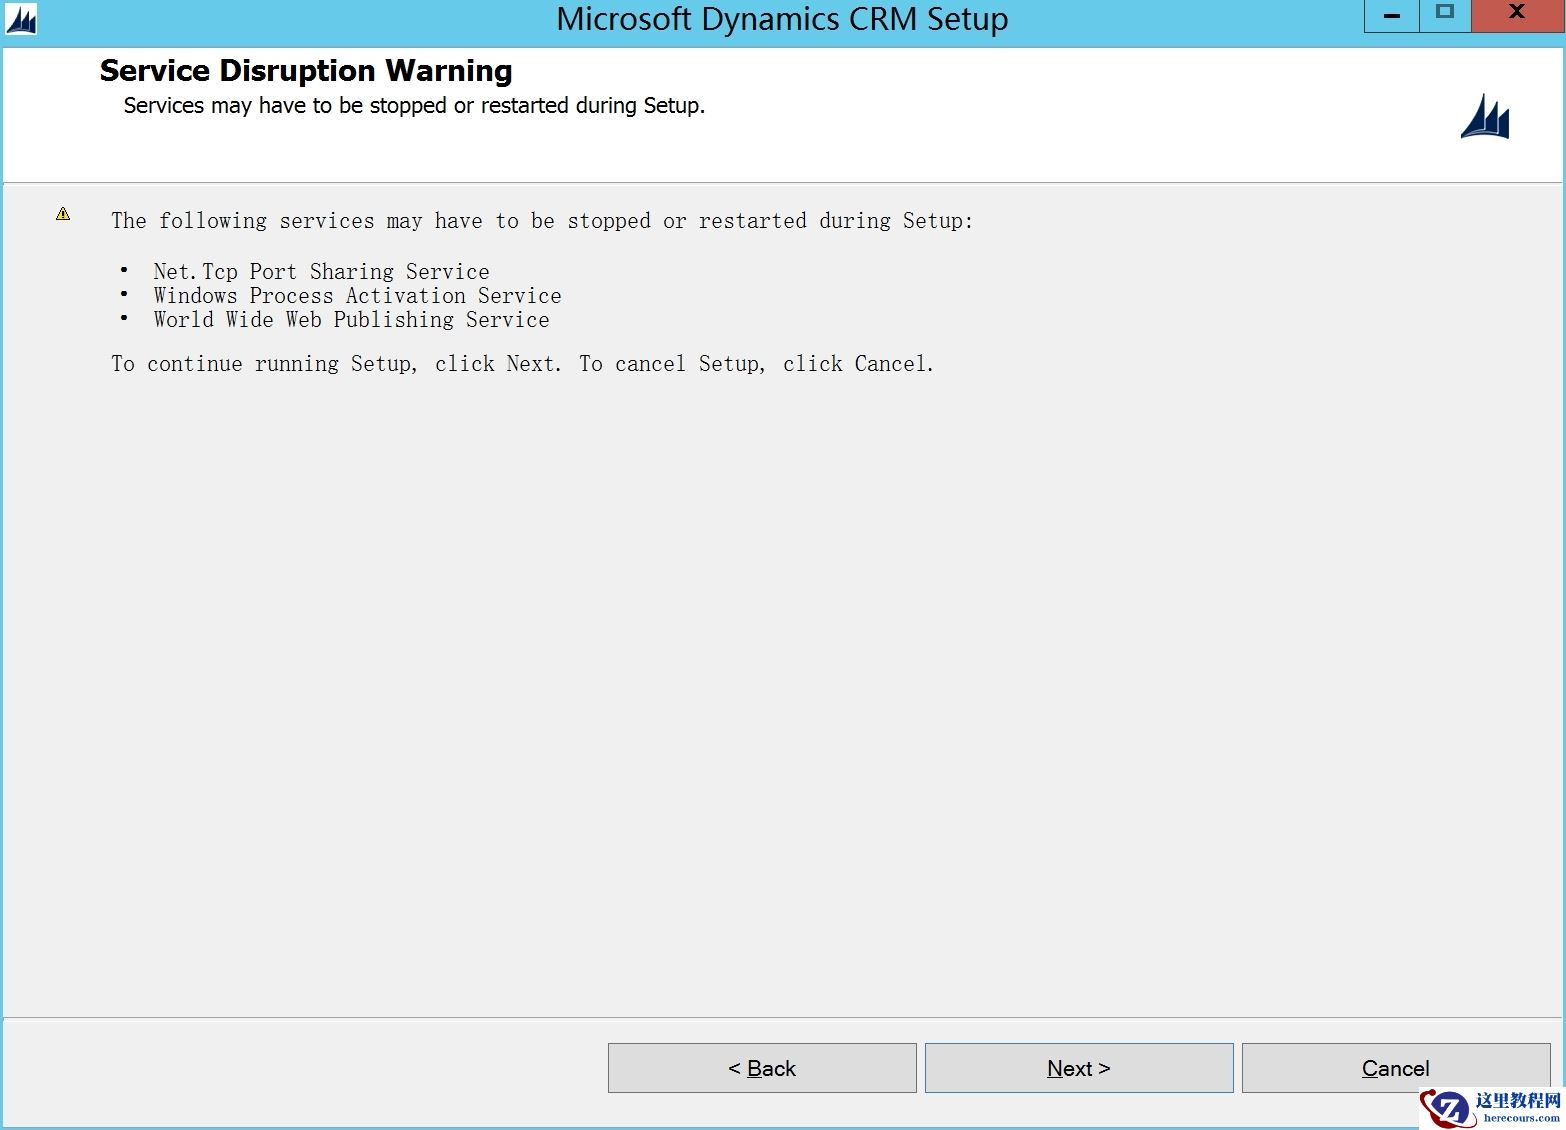Maximize the Microsoft Dynamics CRM Setup window
Image resolution: width=1566 pixels, height=1130 pixels.
click(x=1444, y=15)
